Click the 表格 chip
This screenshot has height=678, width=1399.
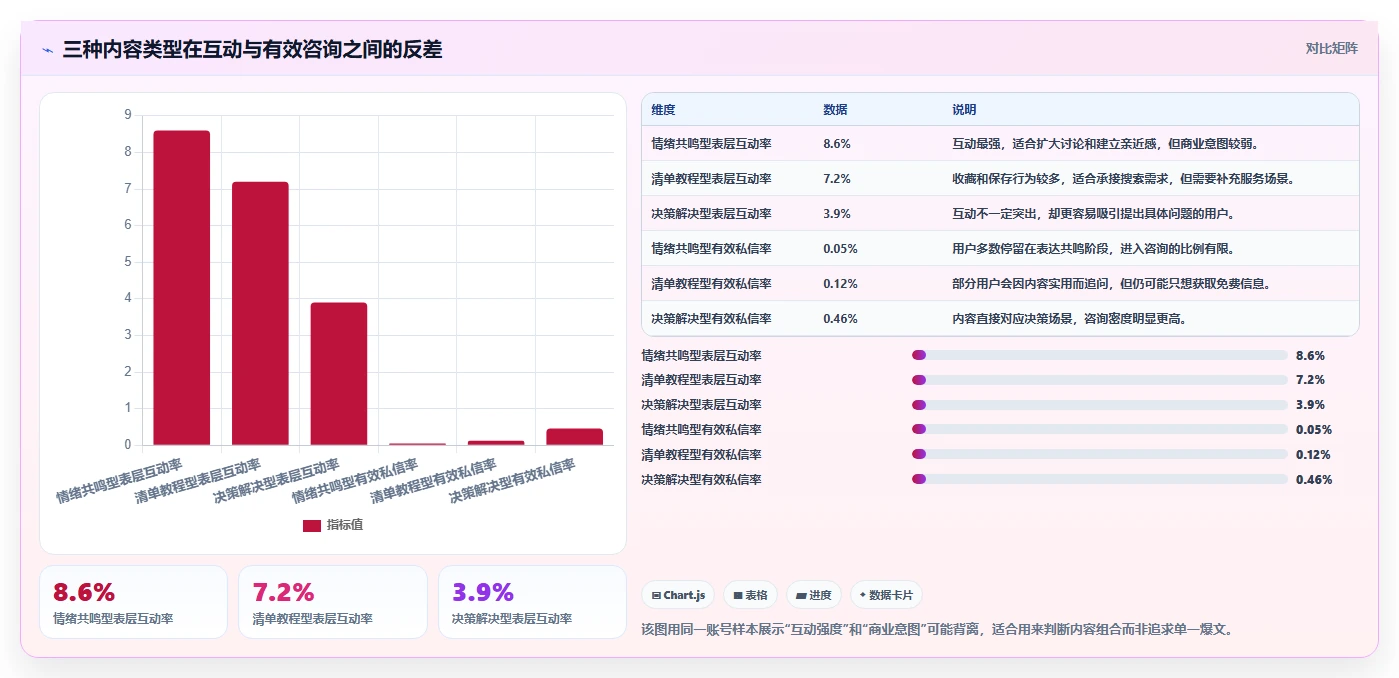pyautogui.click(x=750, y=595)
